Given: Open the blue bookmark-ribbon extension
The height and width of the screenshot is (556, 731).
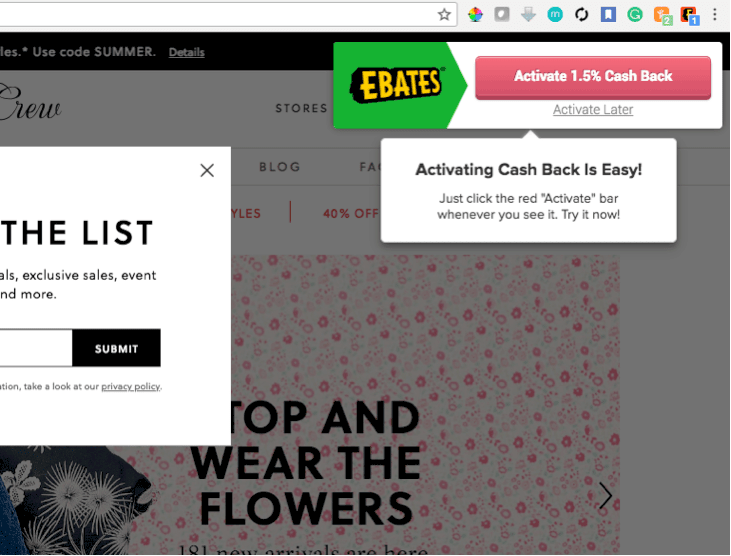Looking at the screenshot, I should pos(608,15).
